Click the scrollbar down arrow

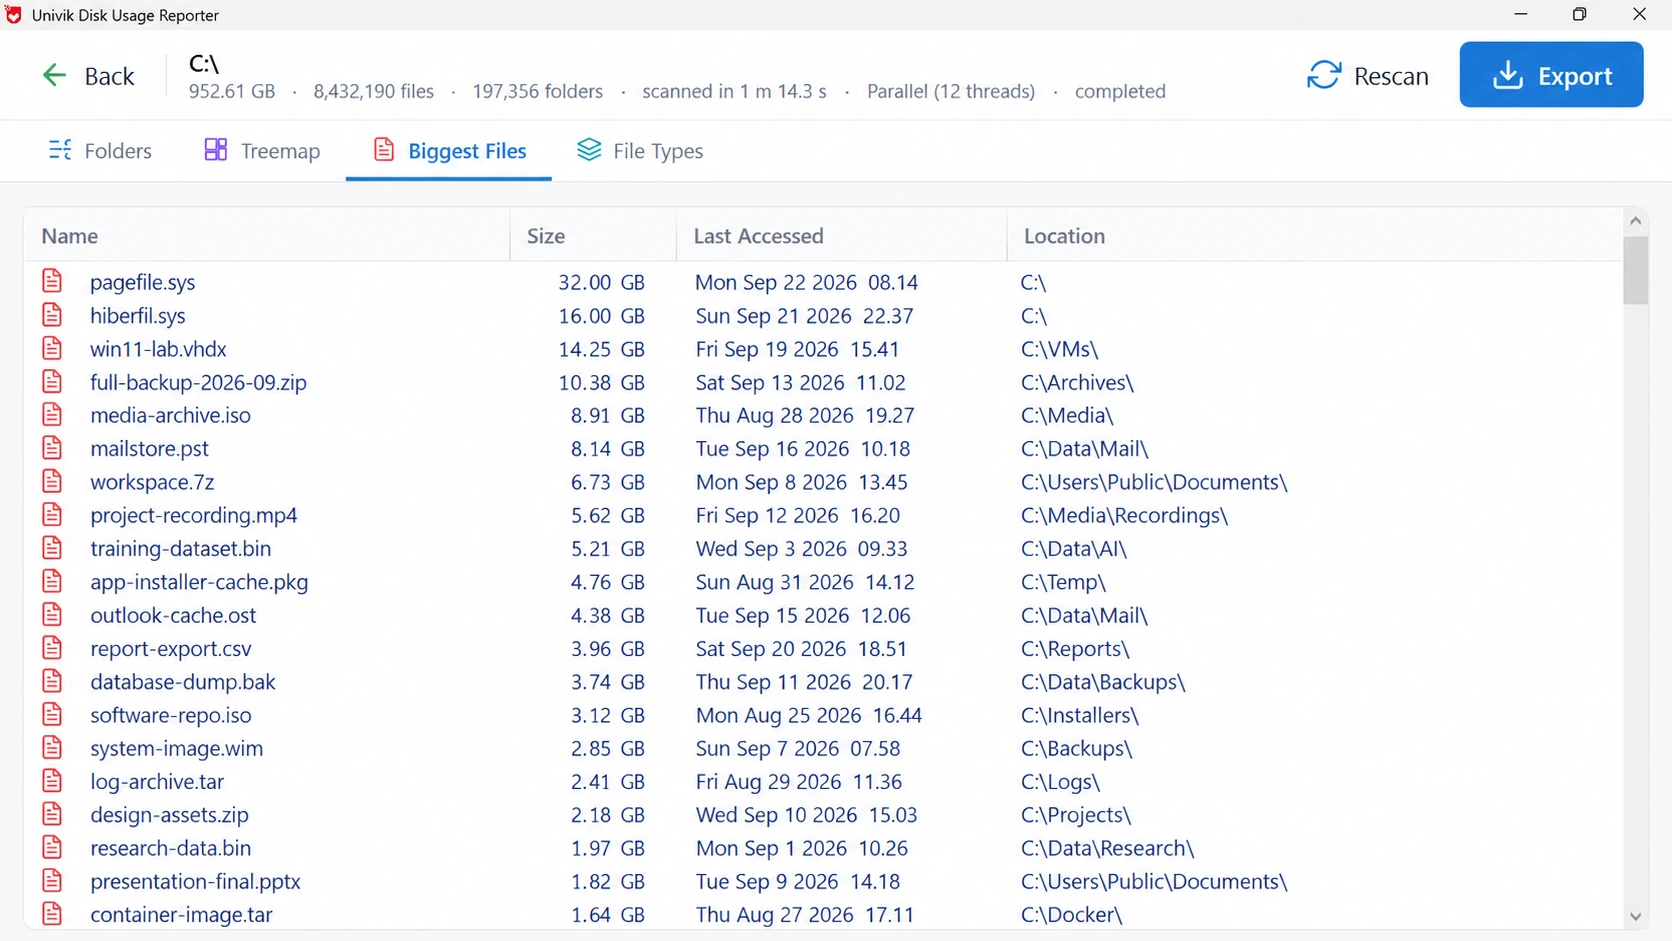[1635, 917]
